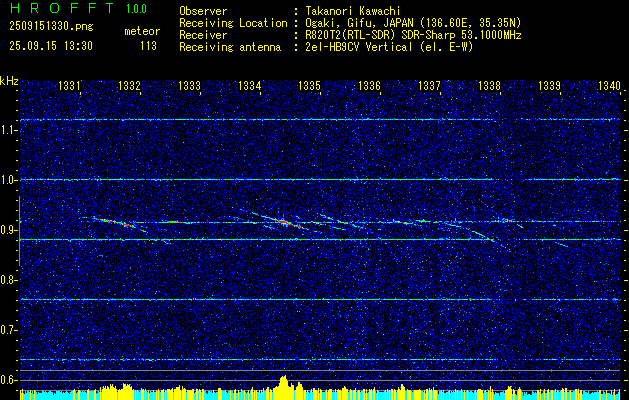This screenshot has height=400, width=629.
Task: Click the gray frequency range bar beside 0.9
Action: [x=19, y=231]
